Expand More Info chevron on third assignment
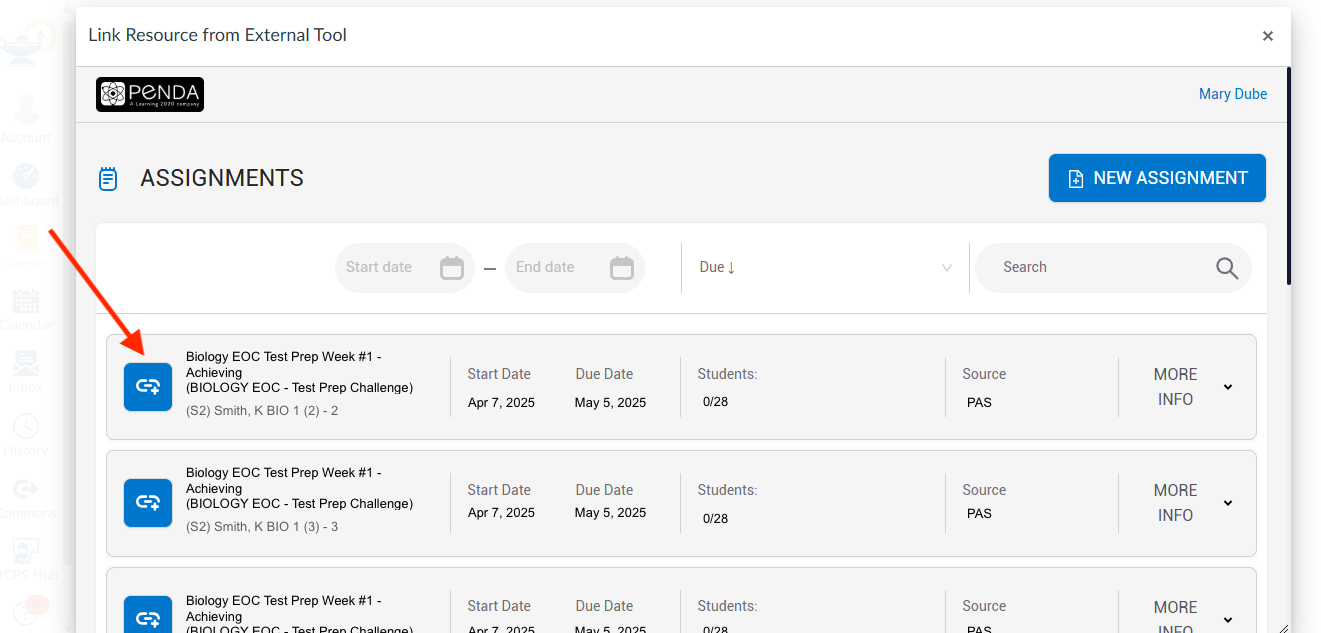1321x633 pixels. click(1228, 619)
